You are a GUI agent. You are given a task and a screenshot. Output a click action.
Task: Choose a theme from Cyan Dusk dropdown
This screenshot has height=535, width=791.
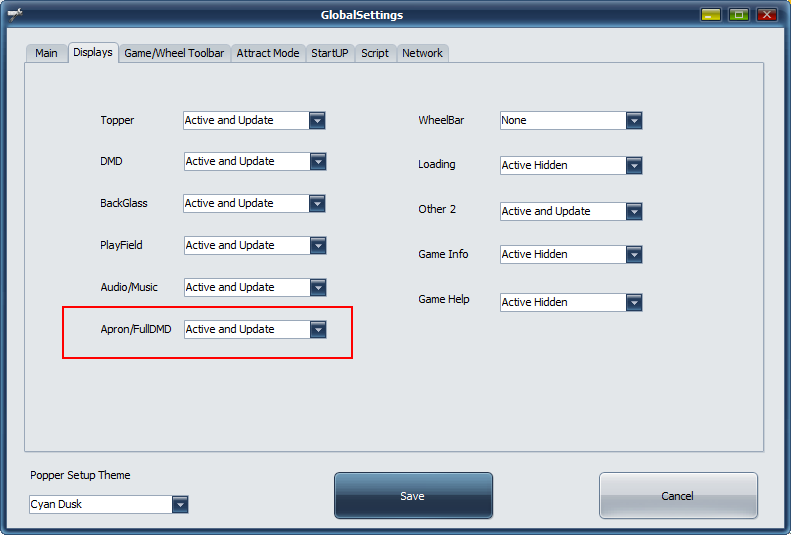tap(179, 504)
